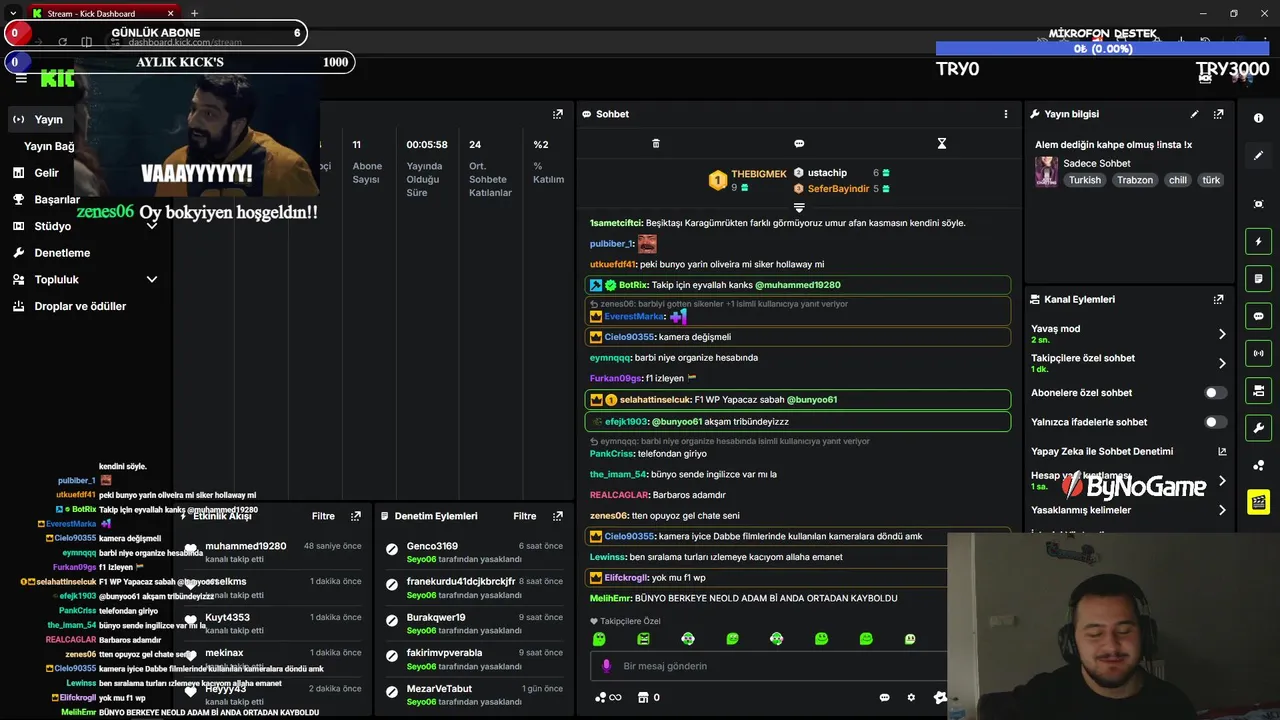The width and height of the screenshot is (1280, 720).
Task: Open Yapay Zeka ile Sohbet Denetimi link icon
Action: [x=1222, y=452]
